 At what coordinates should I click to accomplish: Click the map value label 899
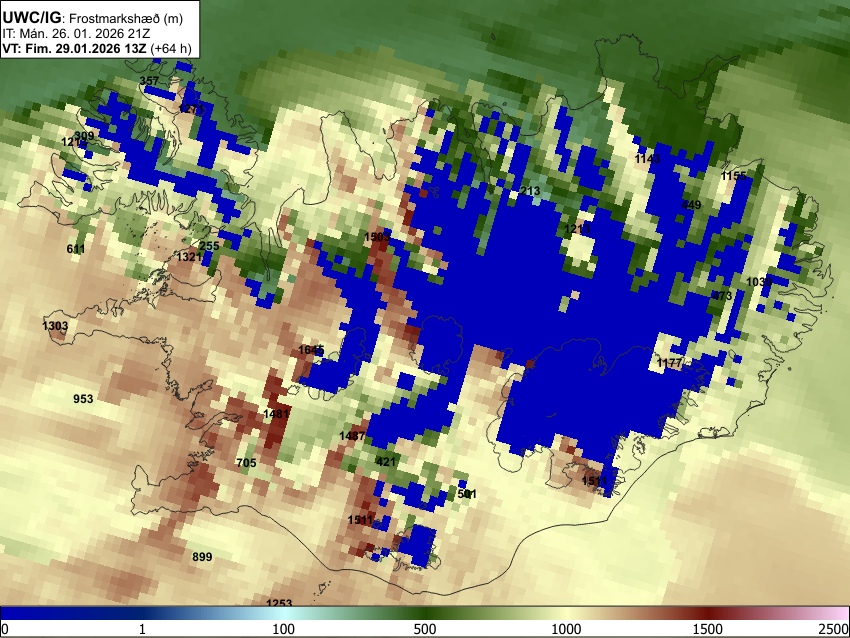tap(202, 557)
